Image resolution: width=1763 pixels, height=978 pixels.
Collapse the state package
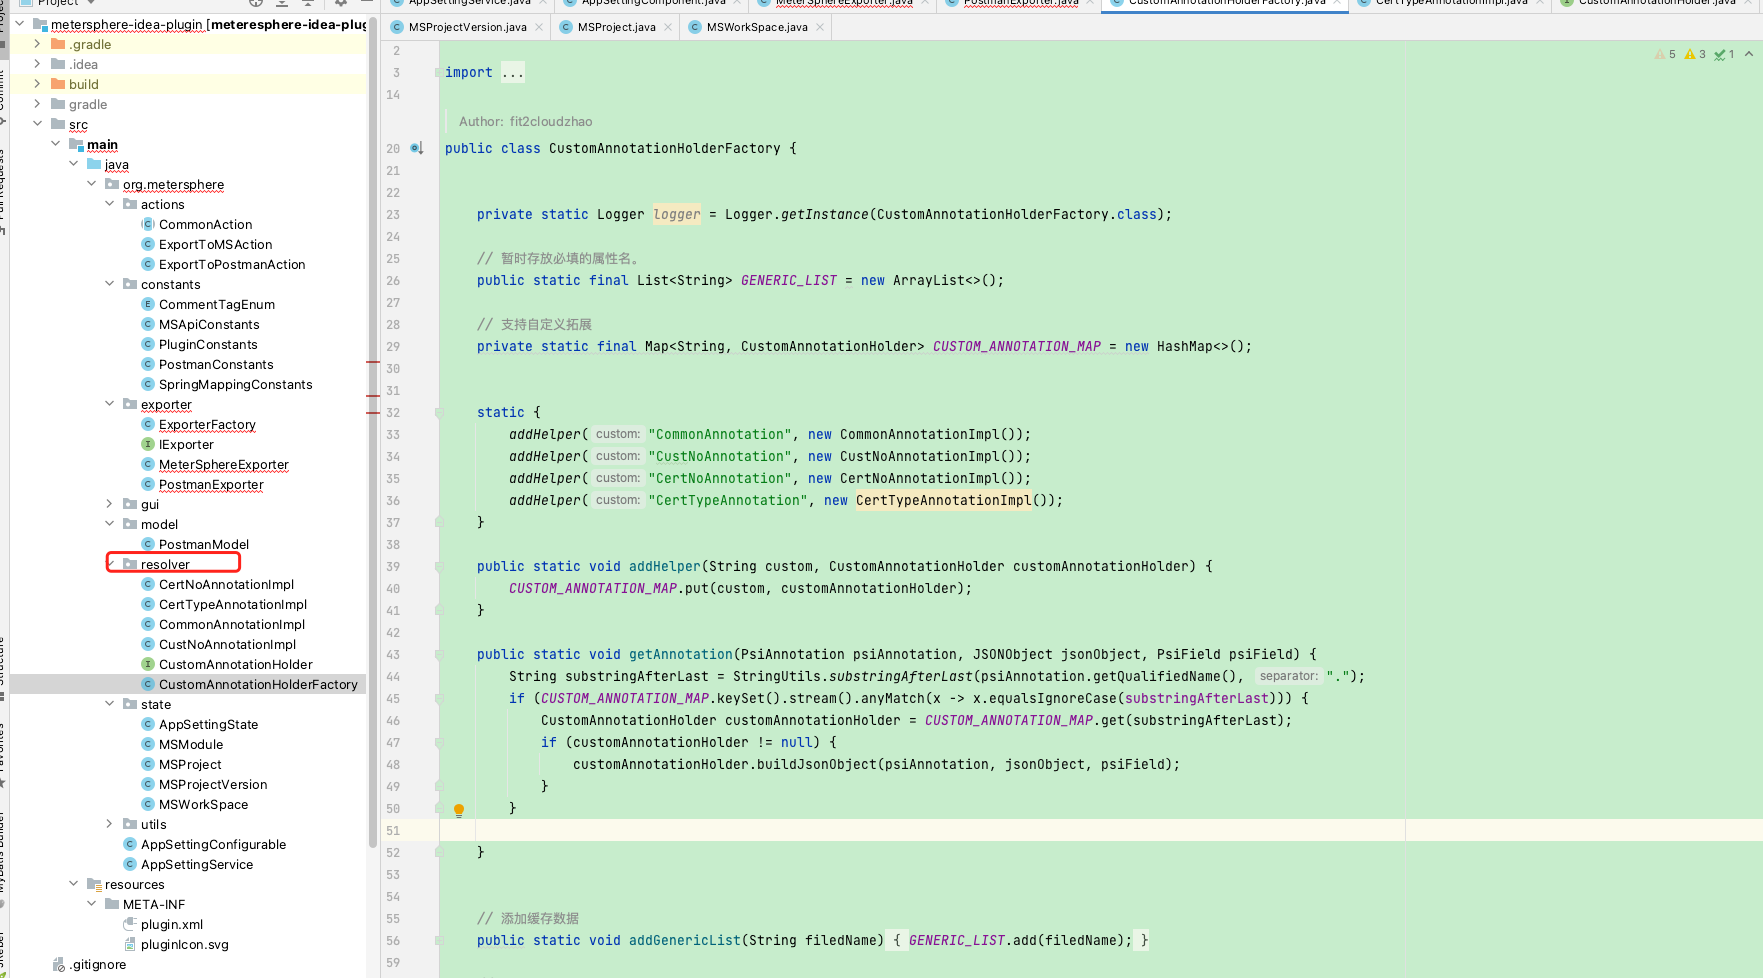(109, 704)
